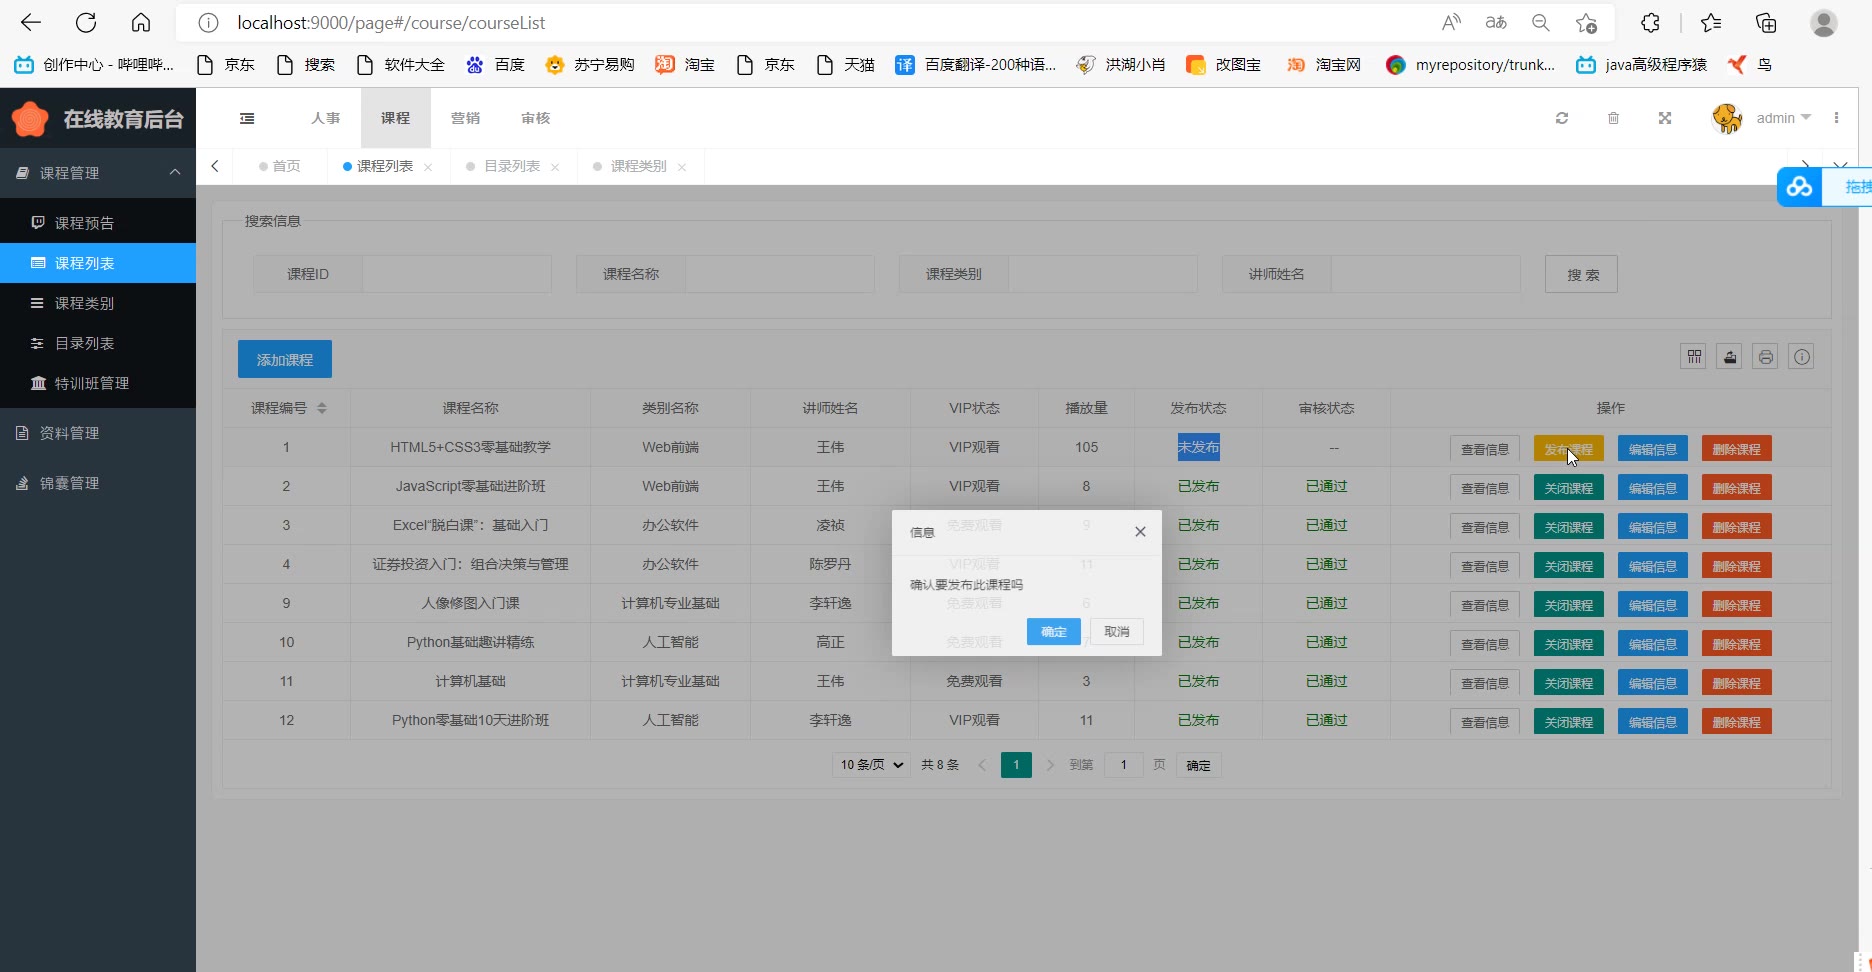Click the 添加课程 button
The width and height of the screenshot is (1872, 972).
point(285,360)
